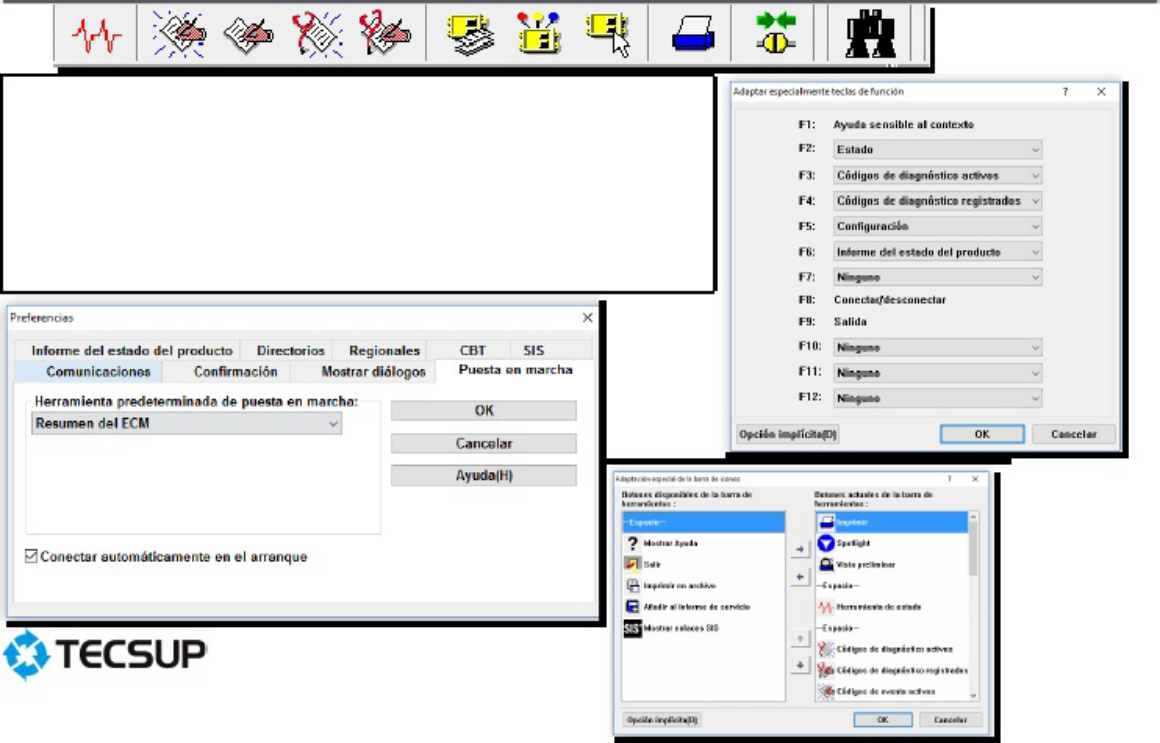Image resolution: width=1160 pixels, height=743 pixels.
Task: Click the yellow ECM with stacked papers icon
Action: click(x=471, y=35)
